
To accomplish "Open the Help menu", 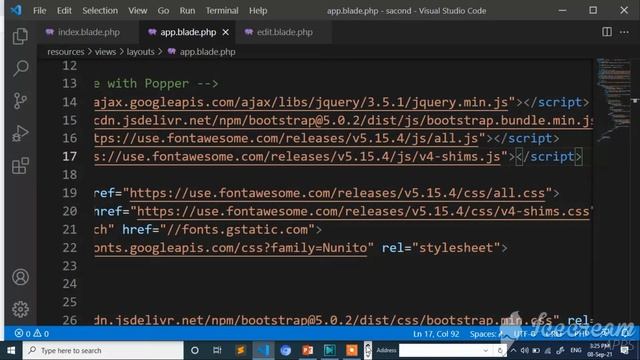I will coord(258,11).
